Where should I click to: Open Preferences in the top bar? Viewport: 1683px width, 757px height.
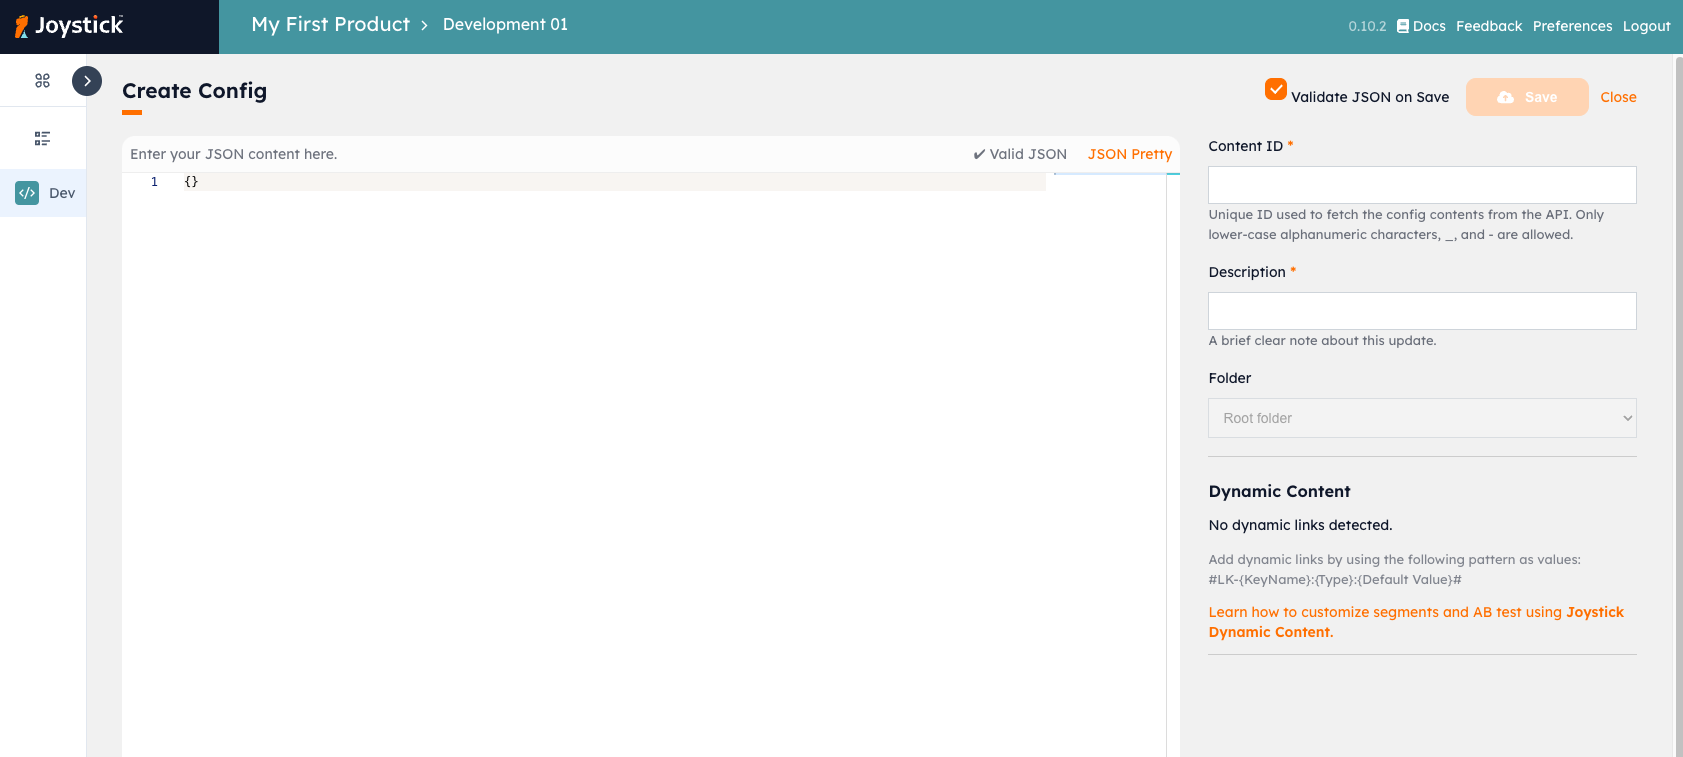pyautogui.click(x=1572, y=26)
